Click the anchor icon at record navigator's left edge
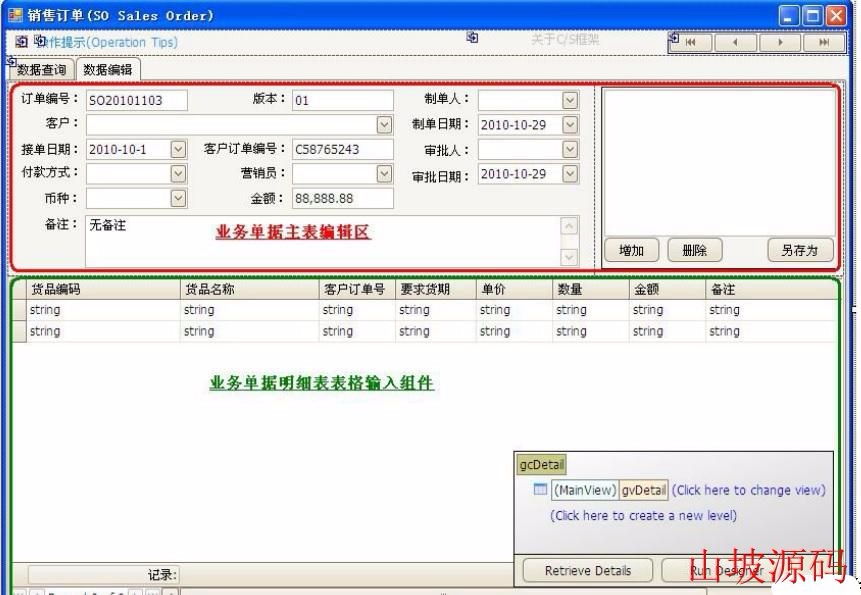 tap(676, 36)
